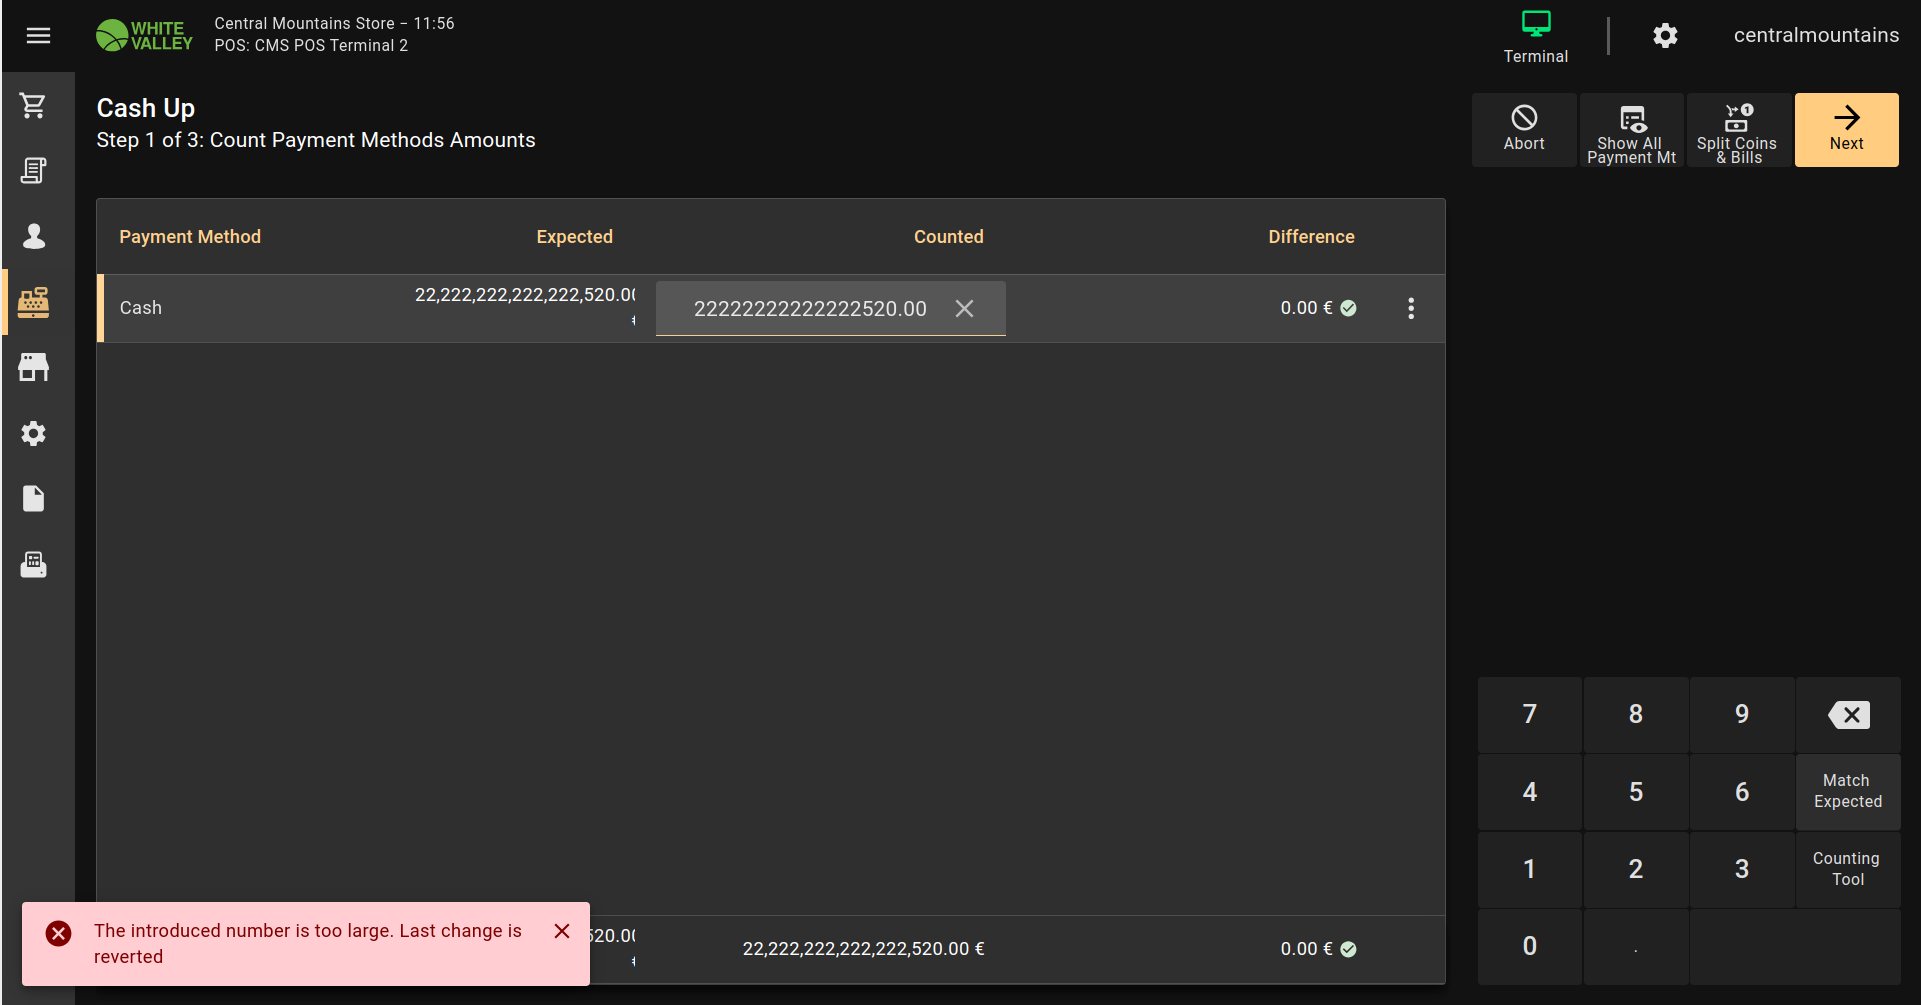This screenshot has height=1005, width=1921.
Task: Abort the cash up process
Action: [x=1523, y=130]
